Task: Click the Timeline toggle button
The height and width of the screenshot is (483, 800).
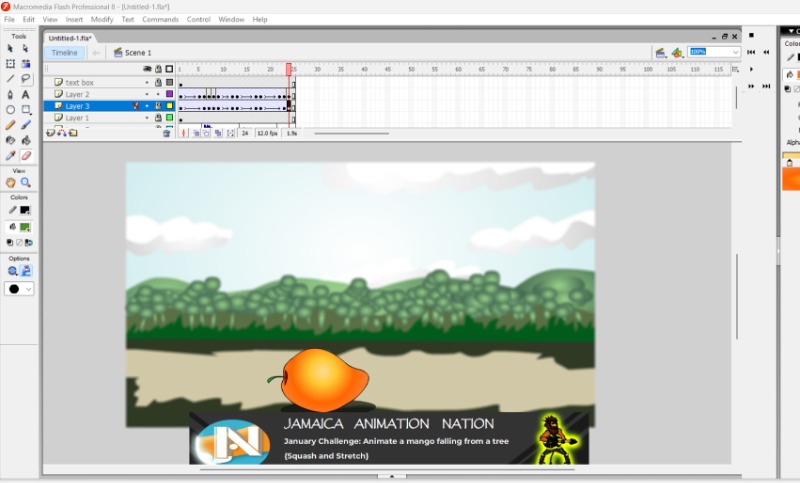Action: click(x=64, y=52)
